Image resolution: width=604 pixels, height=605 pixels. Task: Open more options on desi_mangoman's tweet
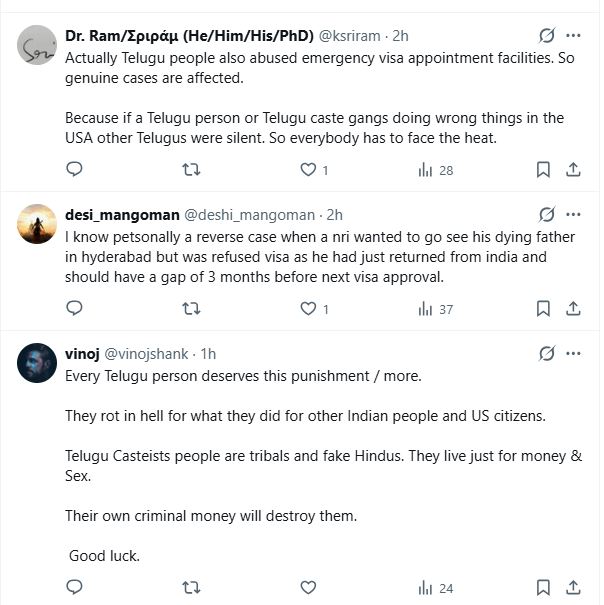click(x=574, y=214)
